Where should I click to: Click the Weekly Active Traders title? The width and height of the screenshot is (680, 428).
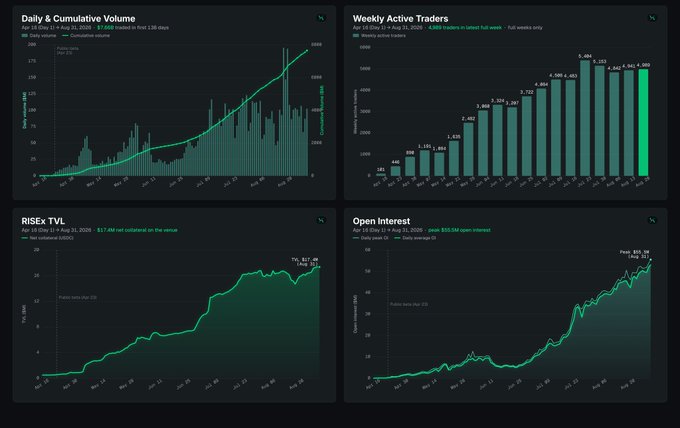(x=400, y=19)
